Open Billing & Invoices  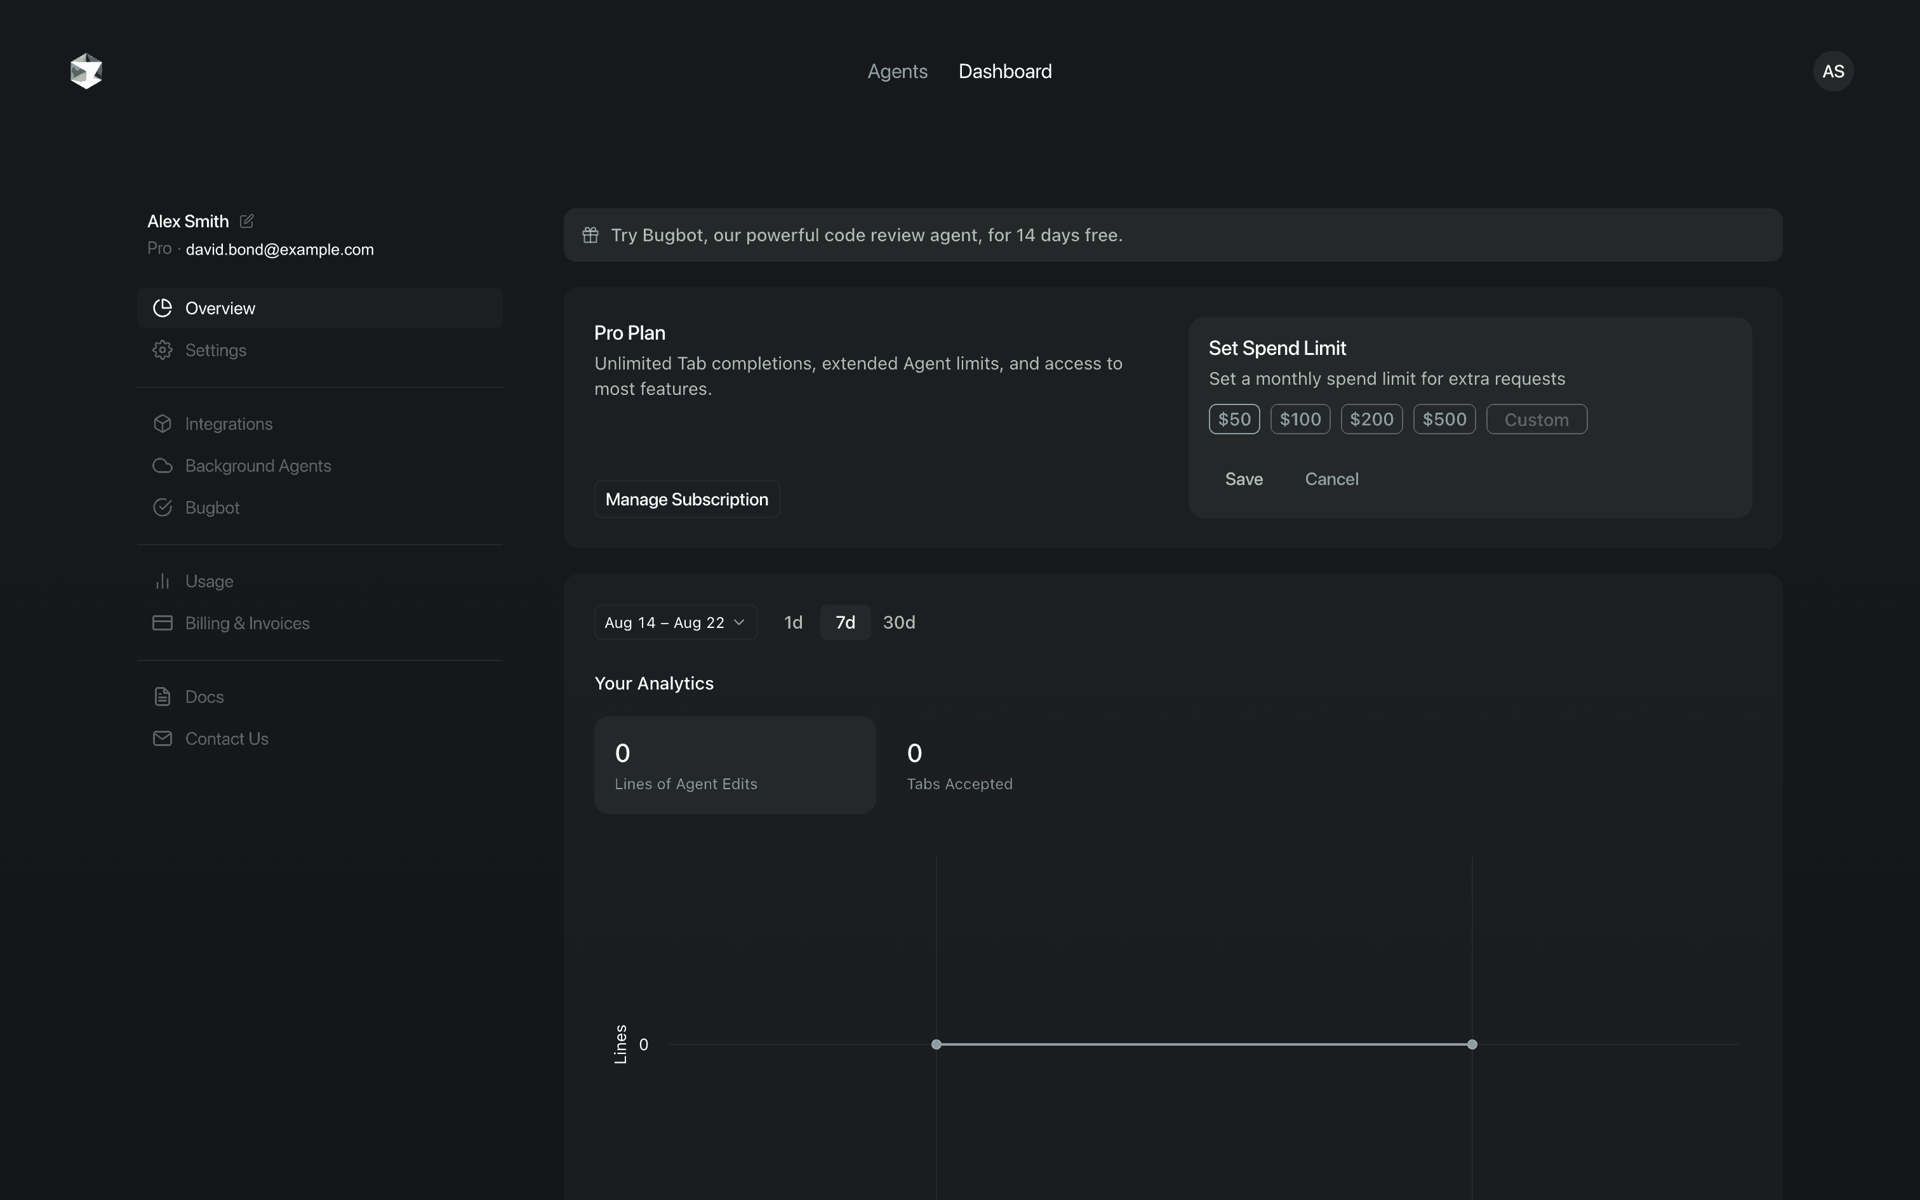[320, 623]
